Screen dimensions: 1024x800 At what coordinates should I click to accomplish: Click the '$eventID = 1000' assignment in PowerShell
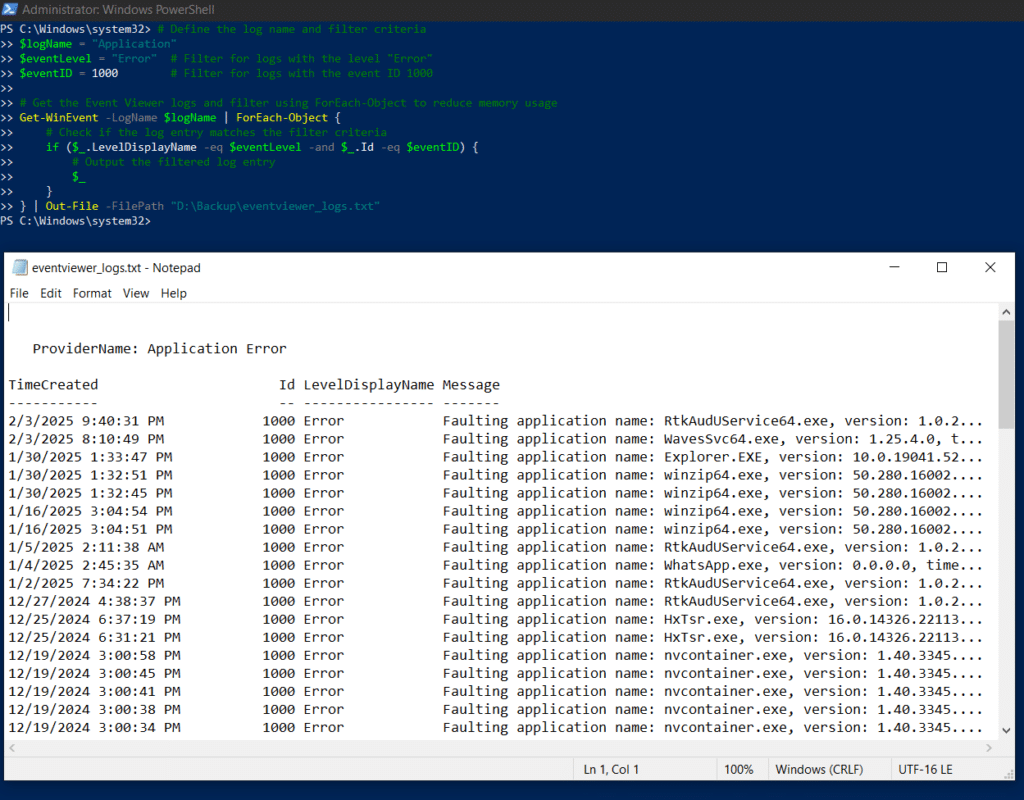[69, 73]
